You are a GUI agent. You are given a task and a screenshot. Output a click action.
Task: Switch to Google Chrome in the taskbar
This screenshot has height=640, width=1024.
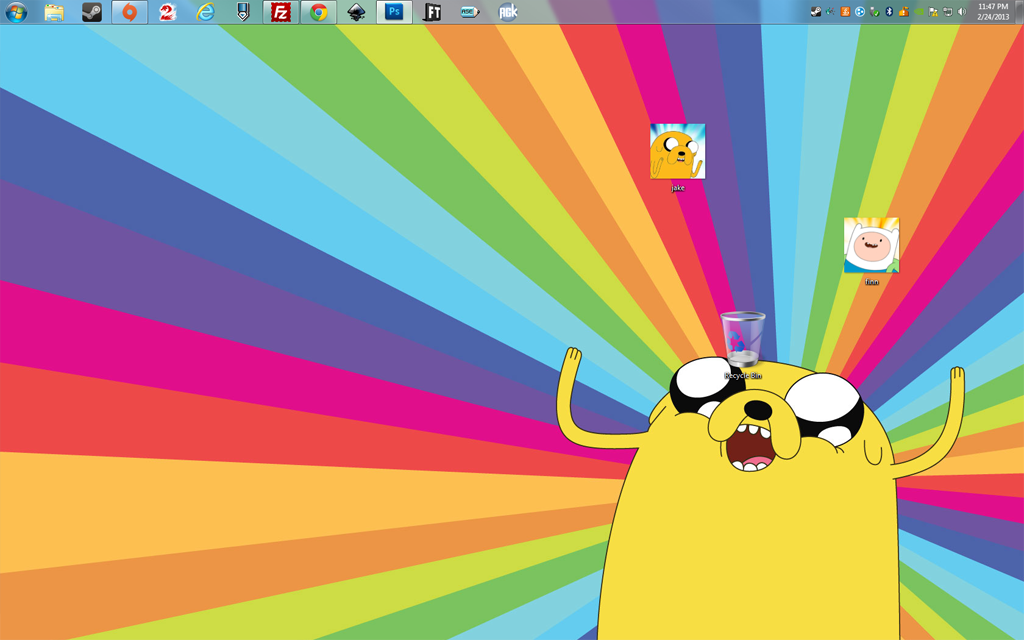[319, 12]
